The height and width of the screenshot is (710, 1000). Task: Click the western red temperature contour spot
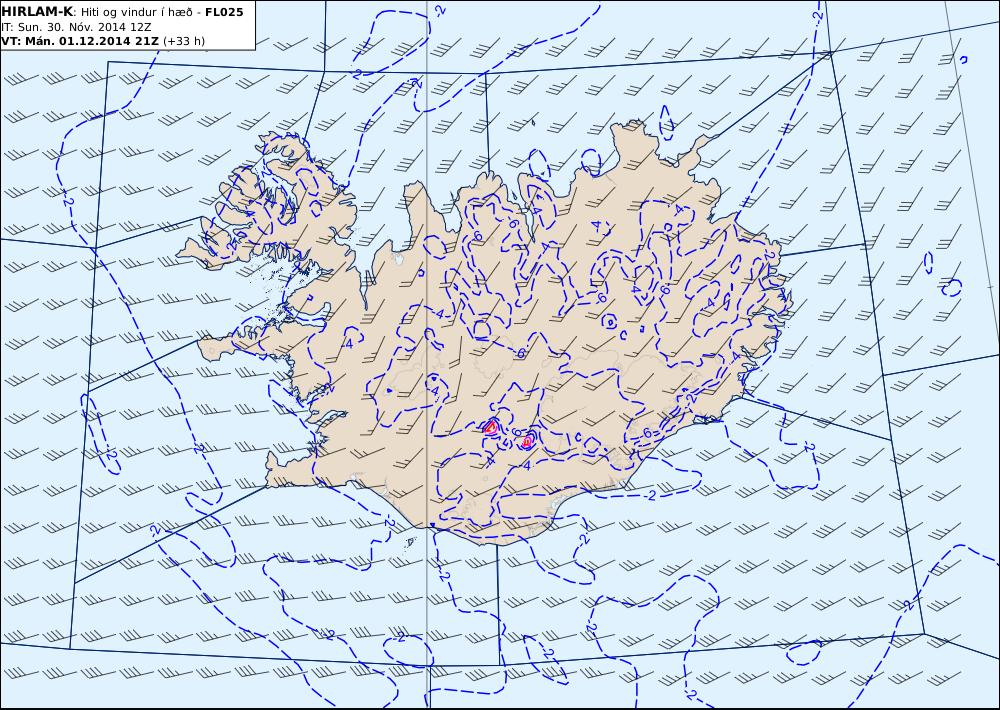(491, 427)
